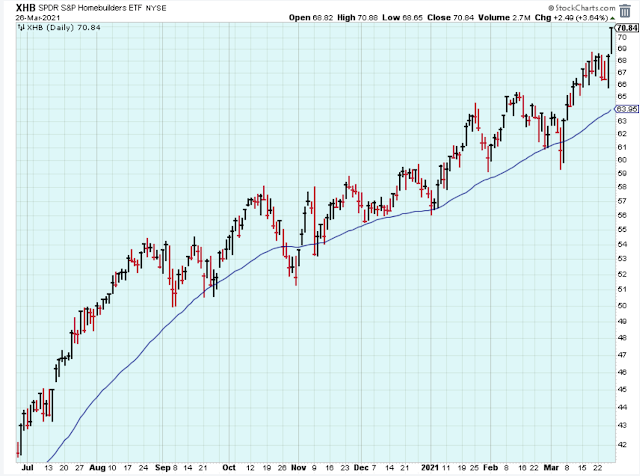Click the Aug label on the date axis

click(x=97, y=467)
